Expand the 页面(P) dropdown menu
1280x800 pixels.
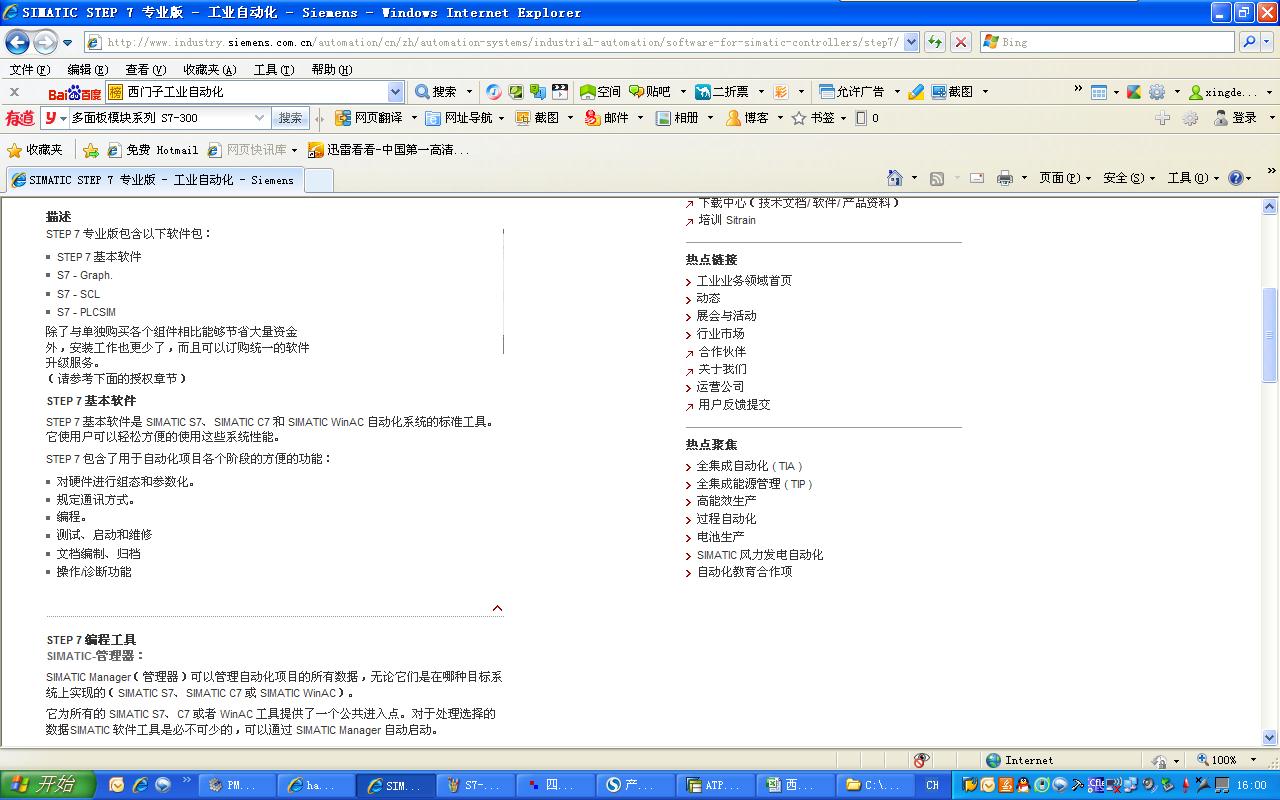pos(1065,178)
